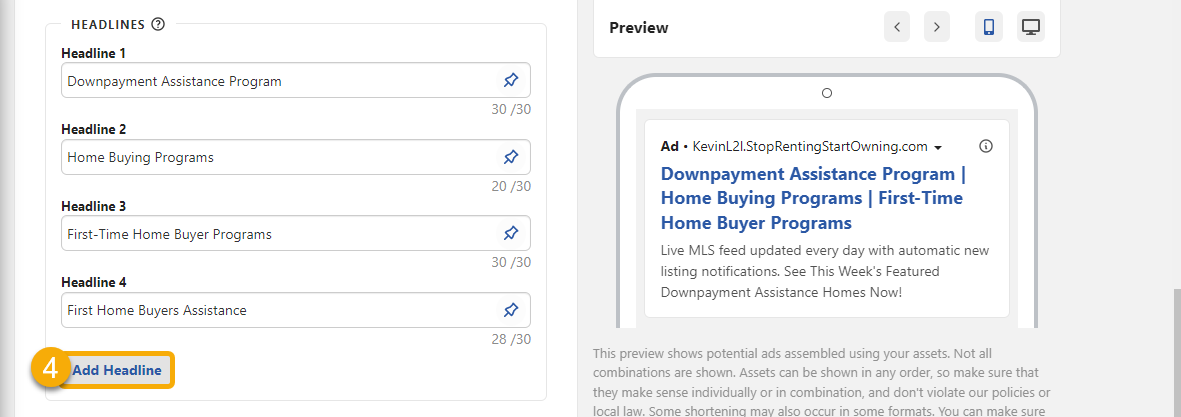The width and height of the screenshot is (1181, 417).
Task: Switch to desktop preview
Action: (x=1031, y=27)
